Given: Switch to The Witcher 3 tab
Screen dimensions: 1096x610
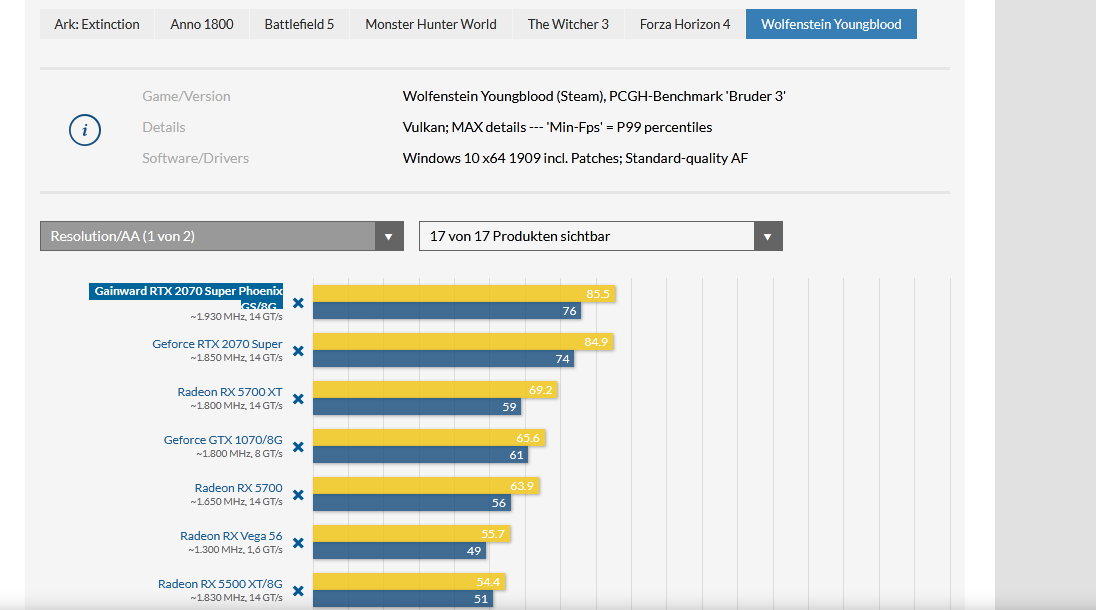Looking at the screenshot, I should tap(568, 24).
